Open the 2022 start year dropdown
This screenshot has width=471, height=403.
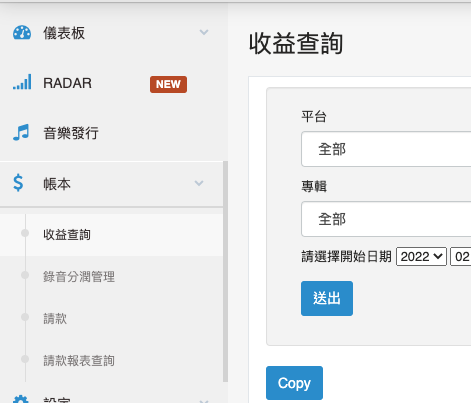coord(421,256)
